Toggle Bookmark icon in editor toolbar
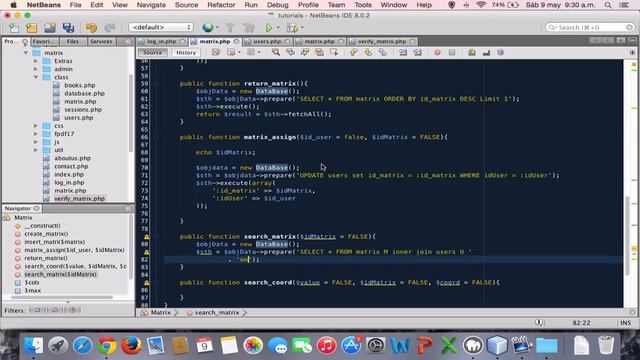This screenshot has width=640, height=360. click(x=383, y=52)
